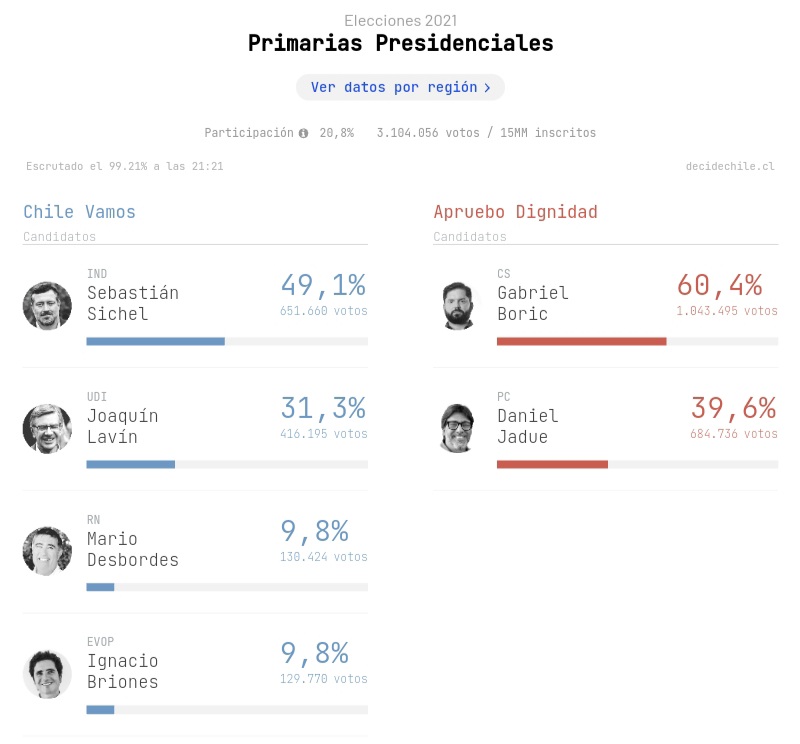Click the Gabriel Boric name

point(532,303)
